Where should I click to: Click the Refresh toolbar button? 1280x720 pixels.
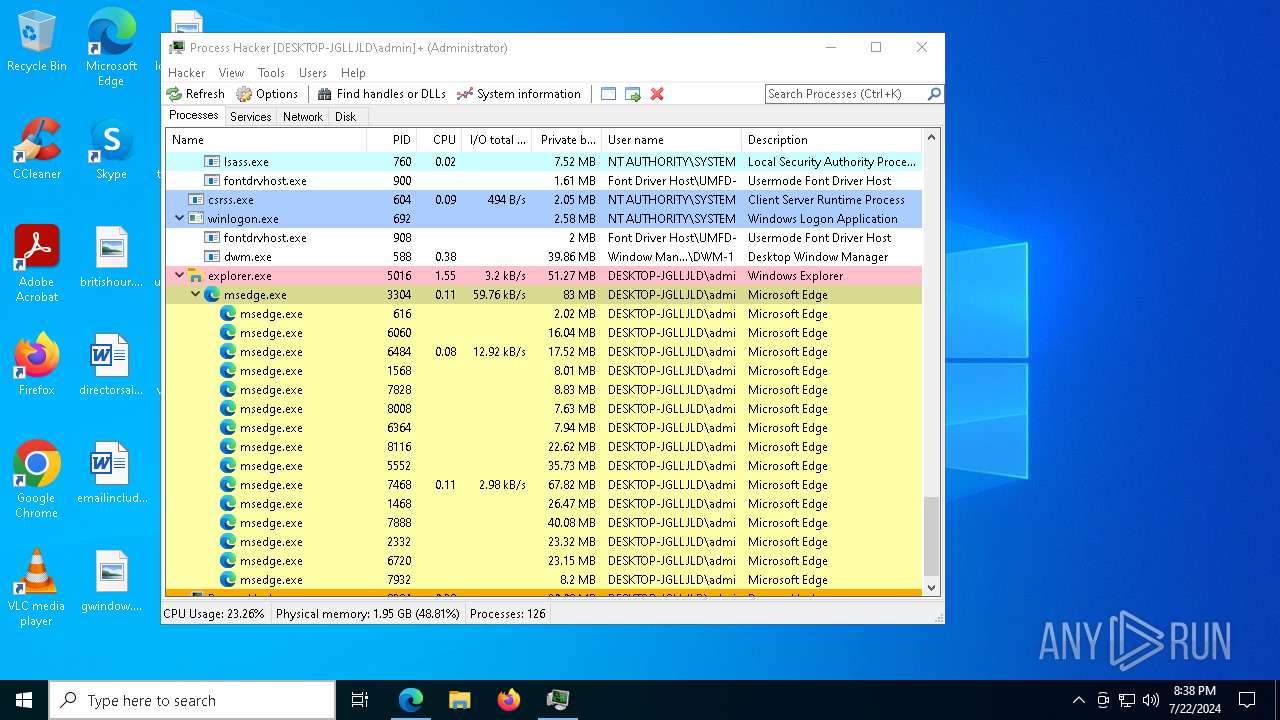196,94
